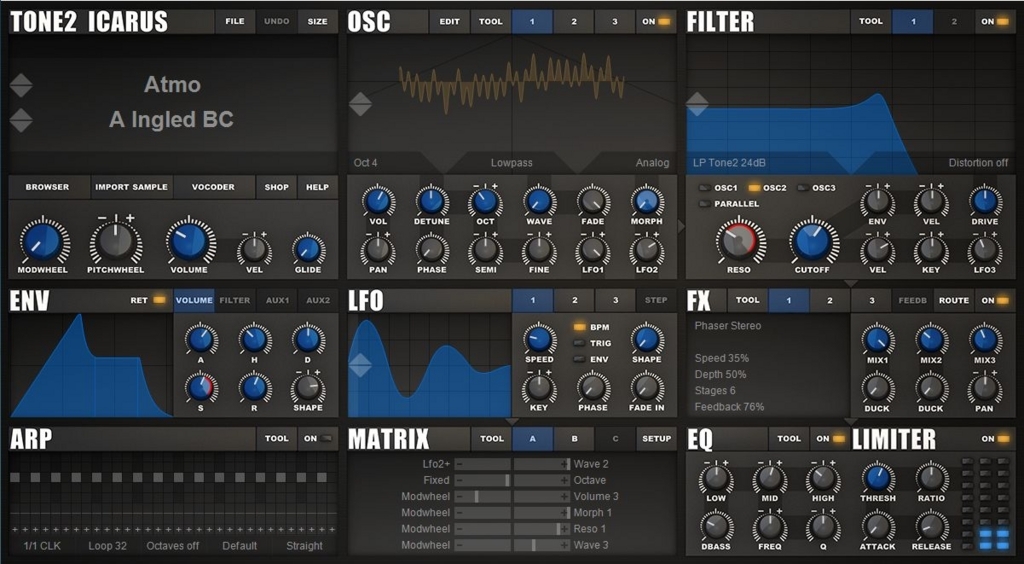Switch to FX slot 2 tab
Viewport: 1024px width, 564px height.
(x=830, y=300)
